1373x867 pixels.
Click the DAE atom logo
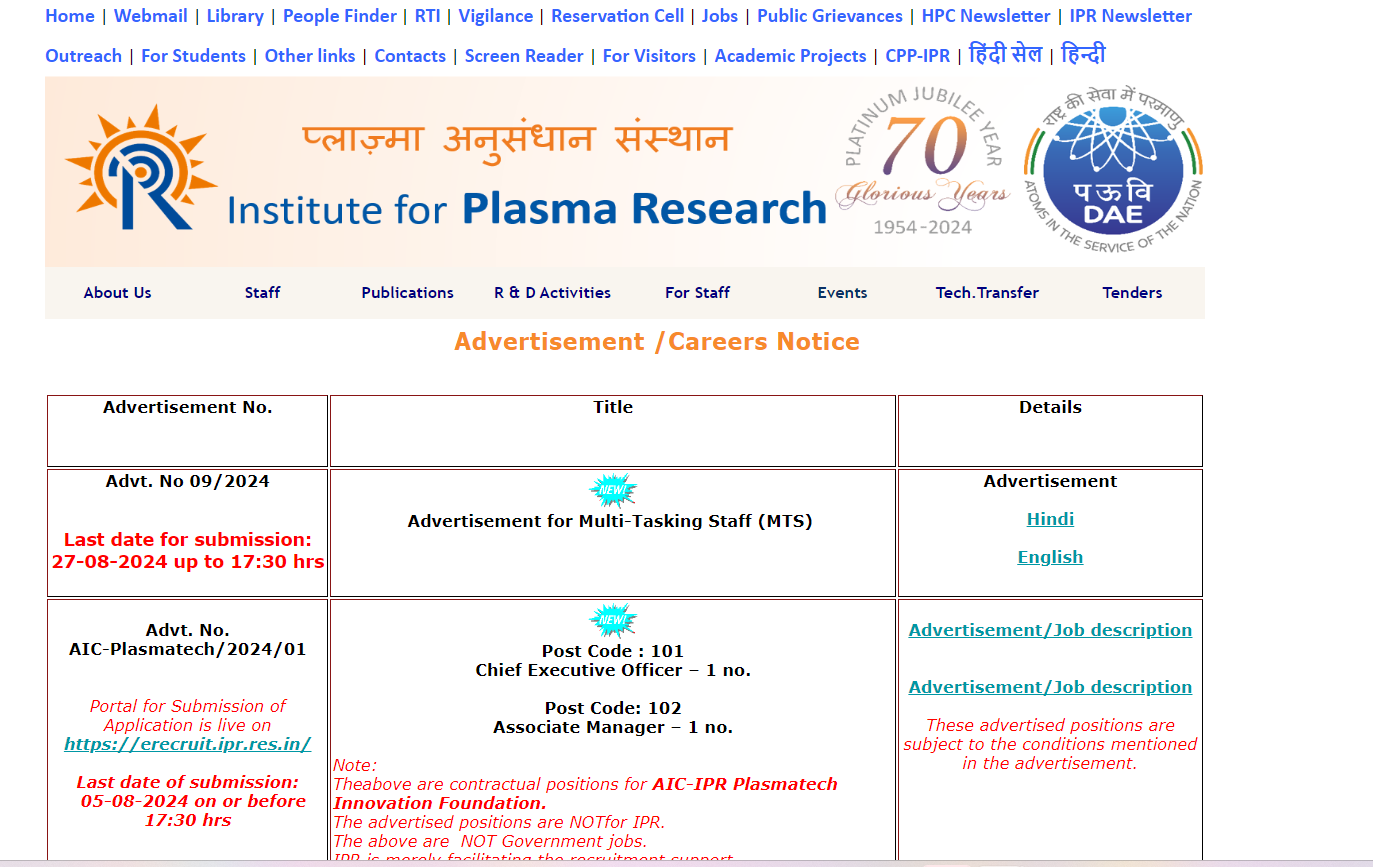click(x=1113, y=170)
